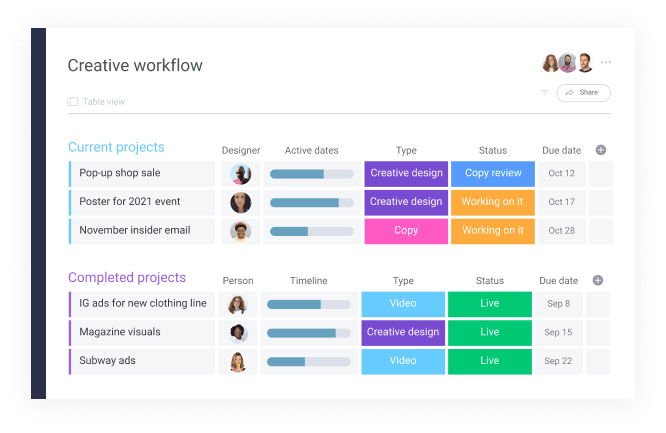This screenshot has width=666, height=433.
Task: Open the three-dot more options menu
Action: click(x=606, y=63)
